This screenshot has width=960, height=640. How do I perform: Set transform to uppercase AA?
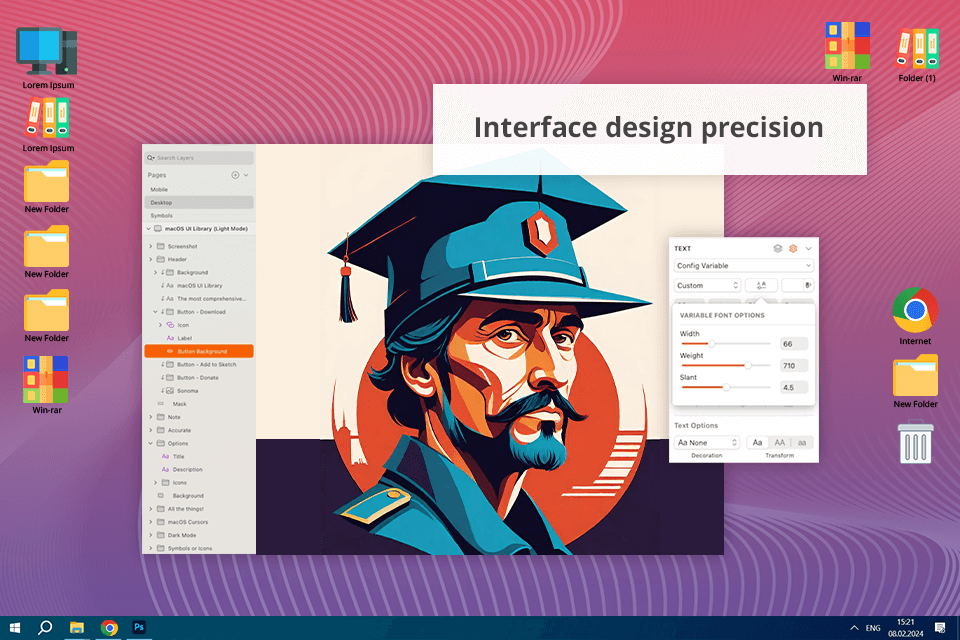coord(779,443)
